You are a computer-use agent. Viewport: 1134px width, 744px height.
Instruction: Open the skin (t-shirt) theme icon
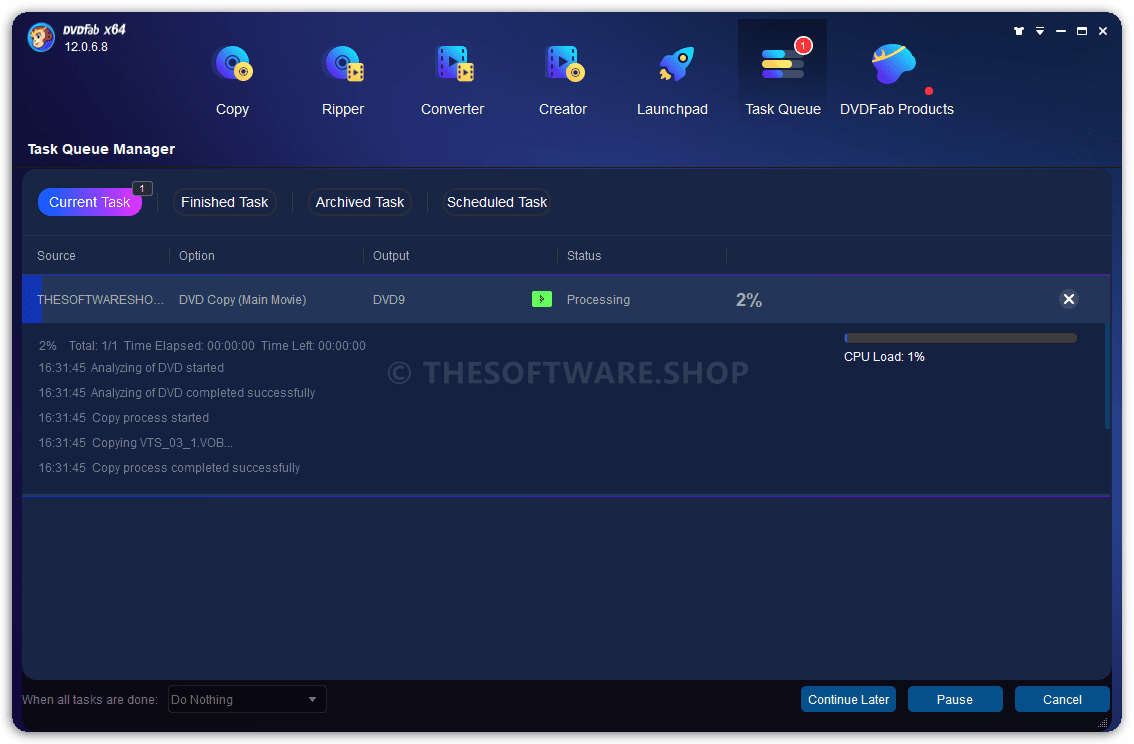coord(1019,31)
